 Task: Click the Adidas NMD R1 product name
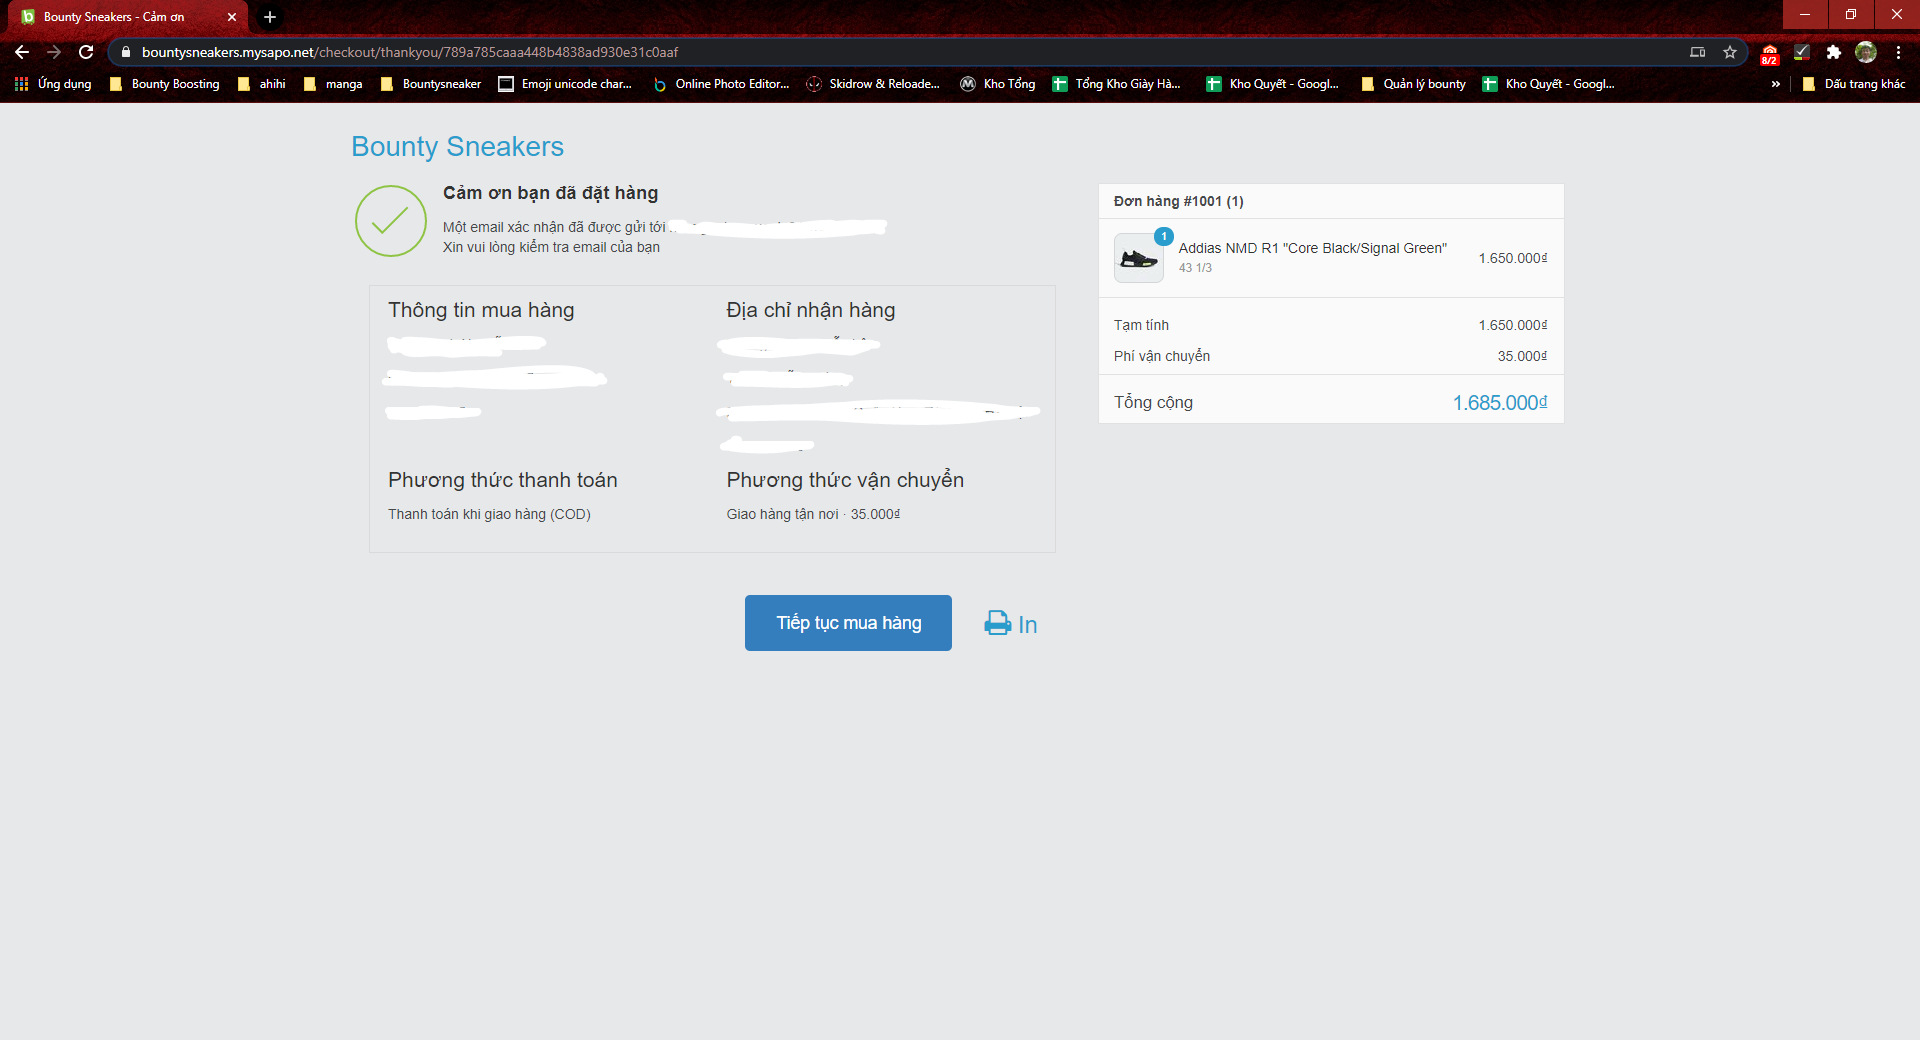1312,248
